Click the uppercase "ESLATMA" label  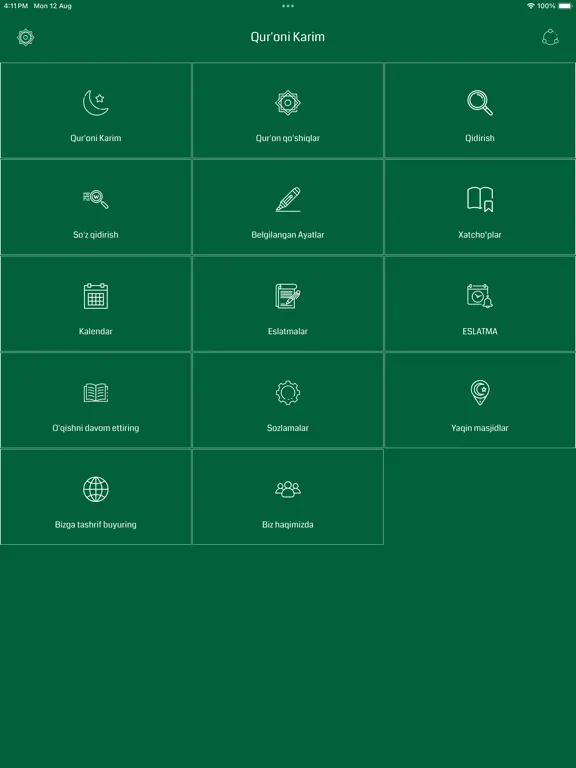(x=480, y=331)
